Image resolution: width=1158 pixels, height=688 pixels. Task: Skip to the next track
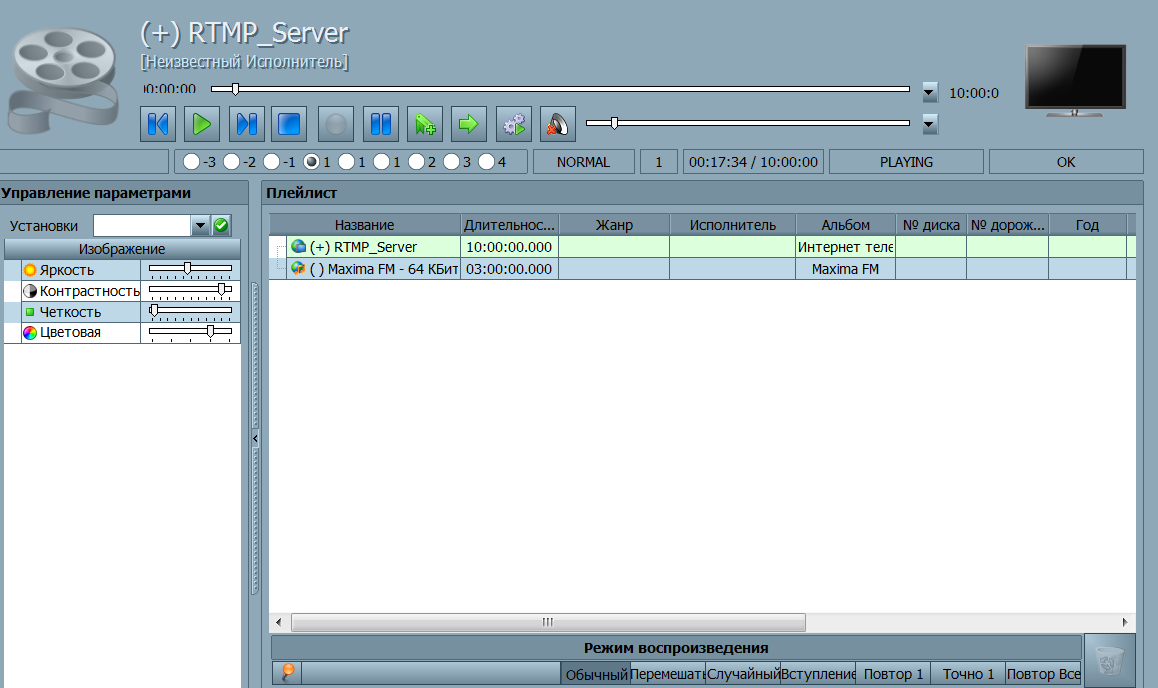246,124
